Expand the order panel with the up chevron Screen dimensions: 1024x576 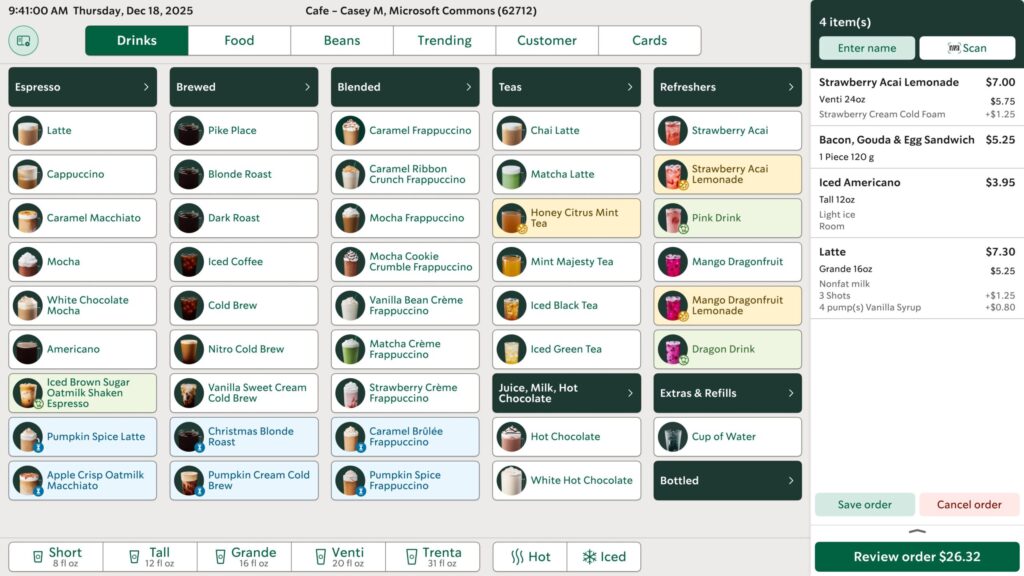917,532
